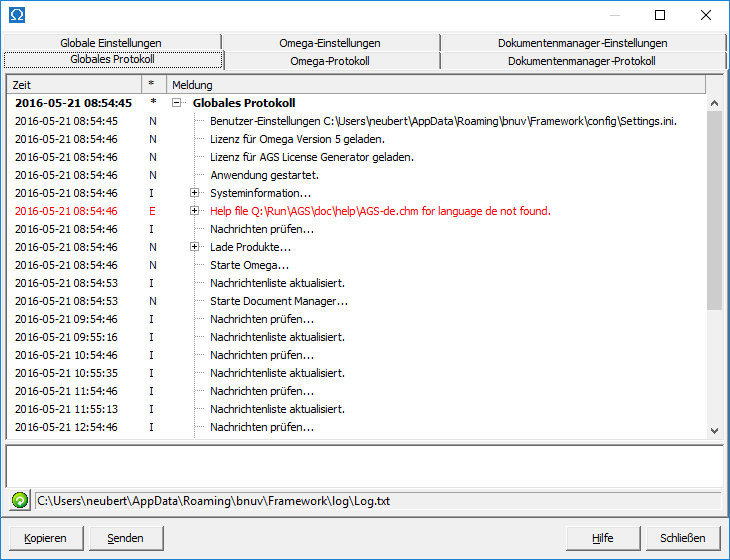Click the Senden button

click(126, 538)
